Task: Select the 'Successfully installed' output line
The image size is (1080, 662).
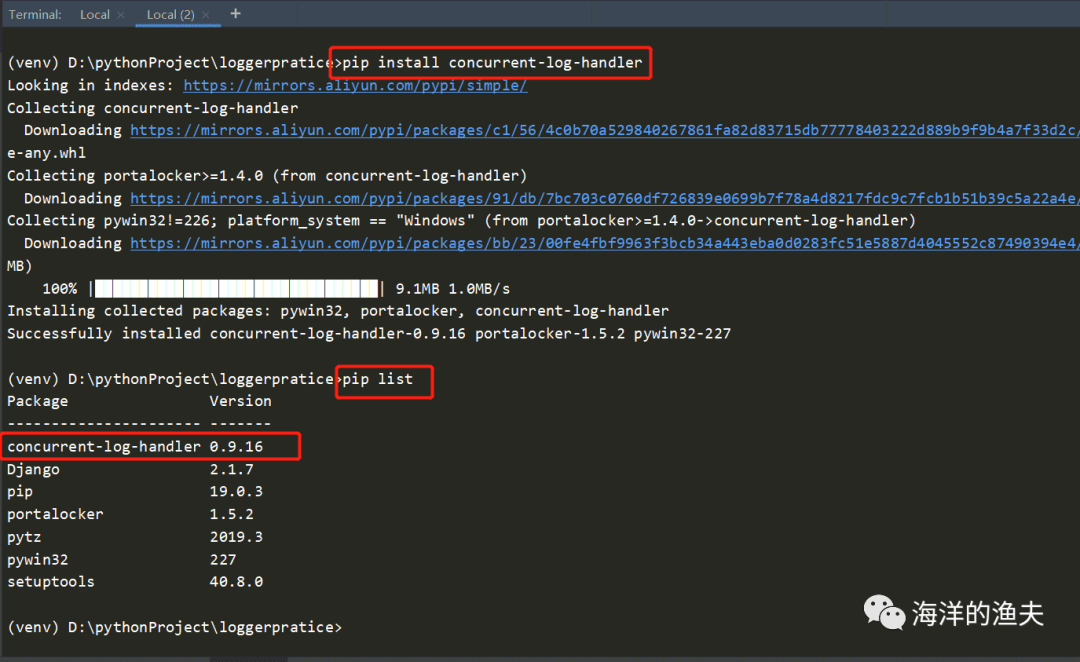Action: click(x=369, y=333)
